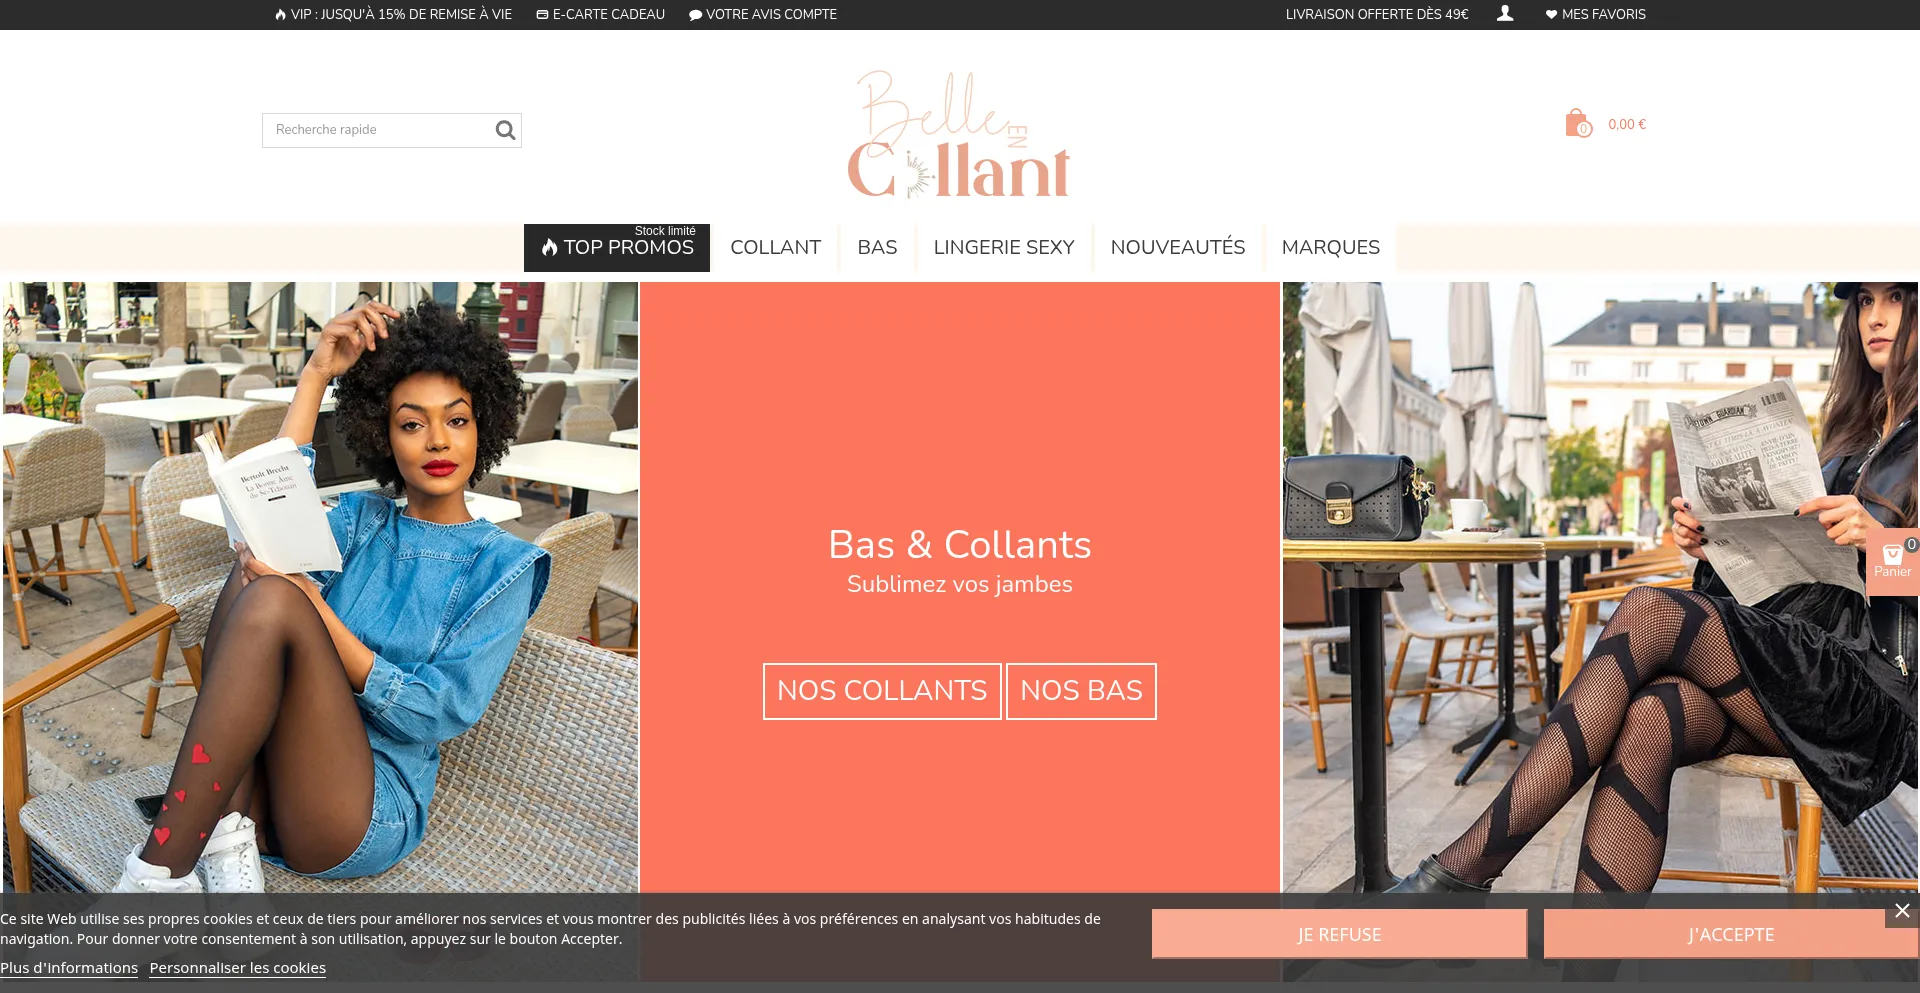Viewport: 1920px width, 993px height.
Task: Expand the LINGERIE SEXY menu
Action: pyautogui.click(x=1003, y=248)
